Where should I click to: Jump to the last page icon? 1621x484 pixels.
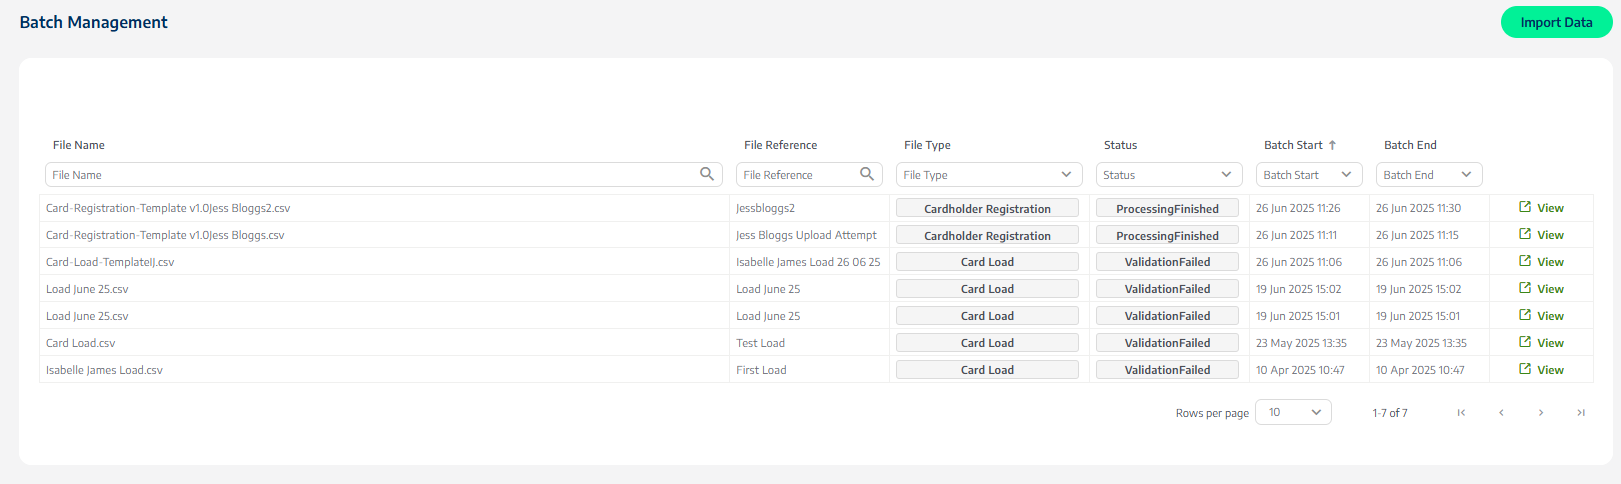pos(1581,413)
